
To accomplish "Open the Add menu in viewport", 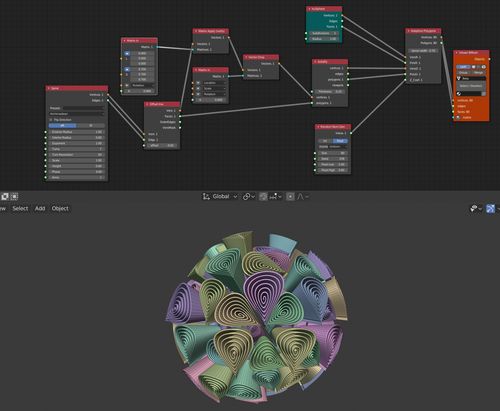I will (40, 208).
